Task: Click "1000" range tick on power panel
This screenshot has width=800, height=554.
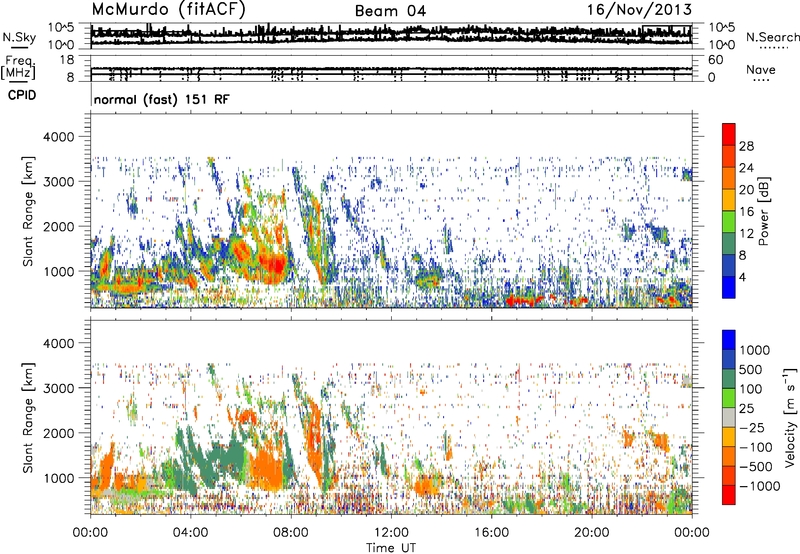Action: [58, 271]
